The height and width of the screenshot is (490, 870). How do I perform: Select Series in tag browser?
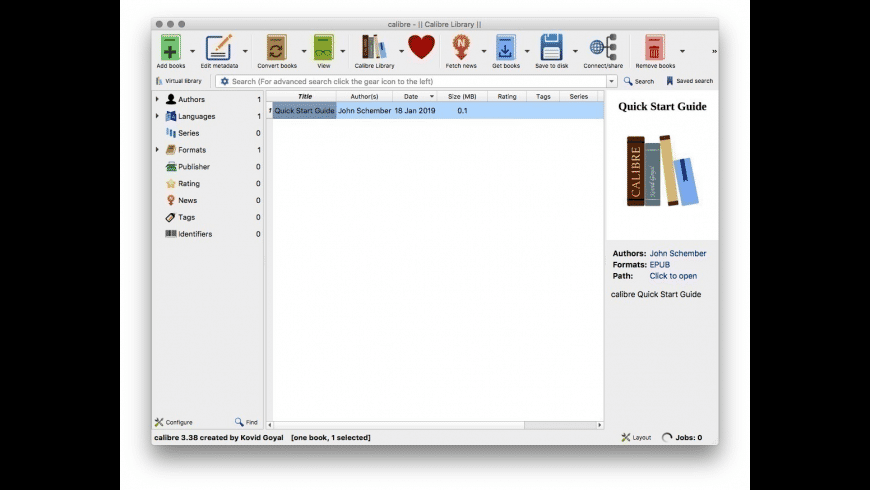pyautogui.click(x=189, y=133)
